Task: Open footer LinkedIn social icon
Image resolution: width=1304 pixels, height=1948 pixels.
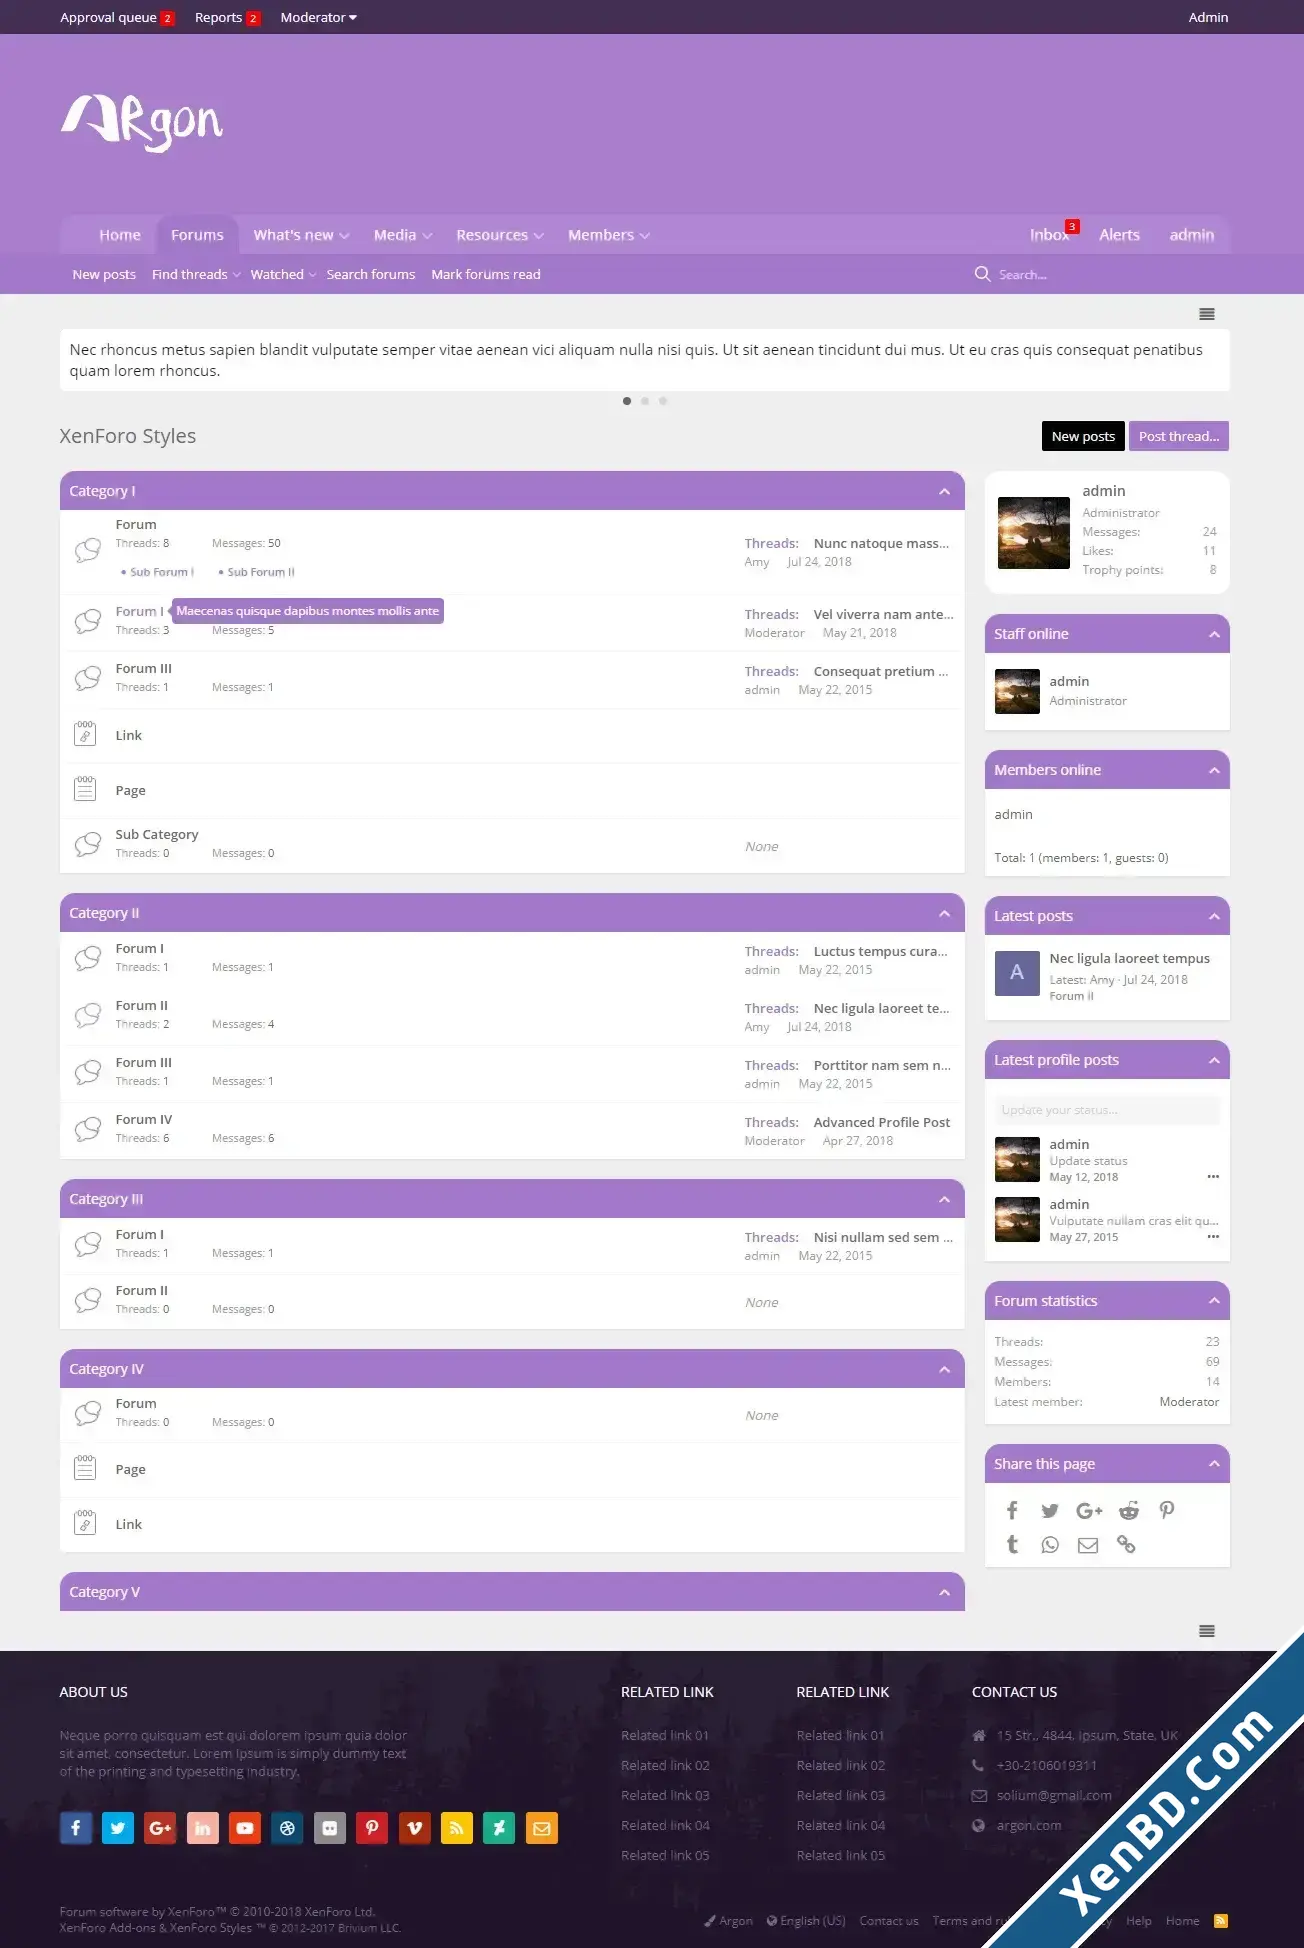Action: click(x=202, y=1828)
